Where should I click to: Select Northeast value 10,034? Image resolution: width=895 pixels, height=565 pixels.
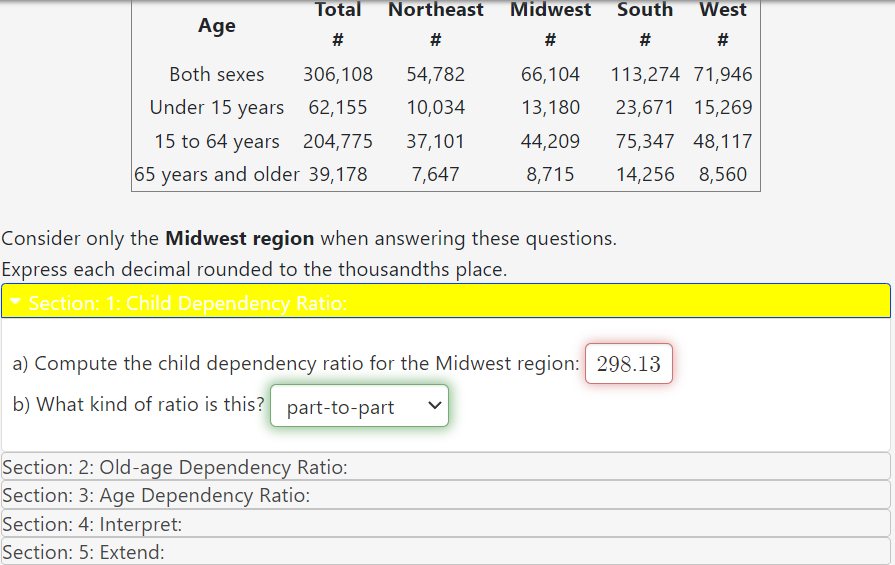(436, 107)
